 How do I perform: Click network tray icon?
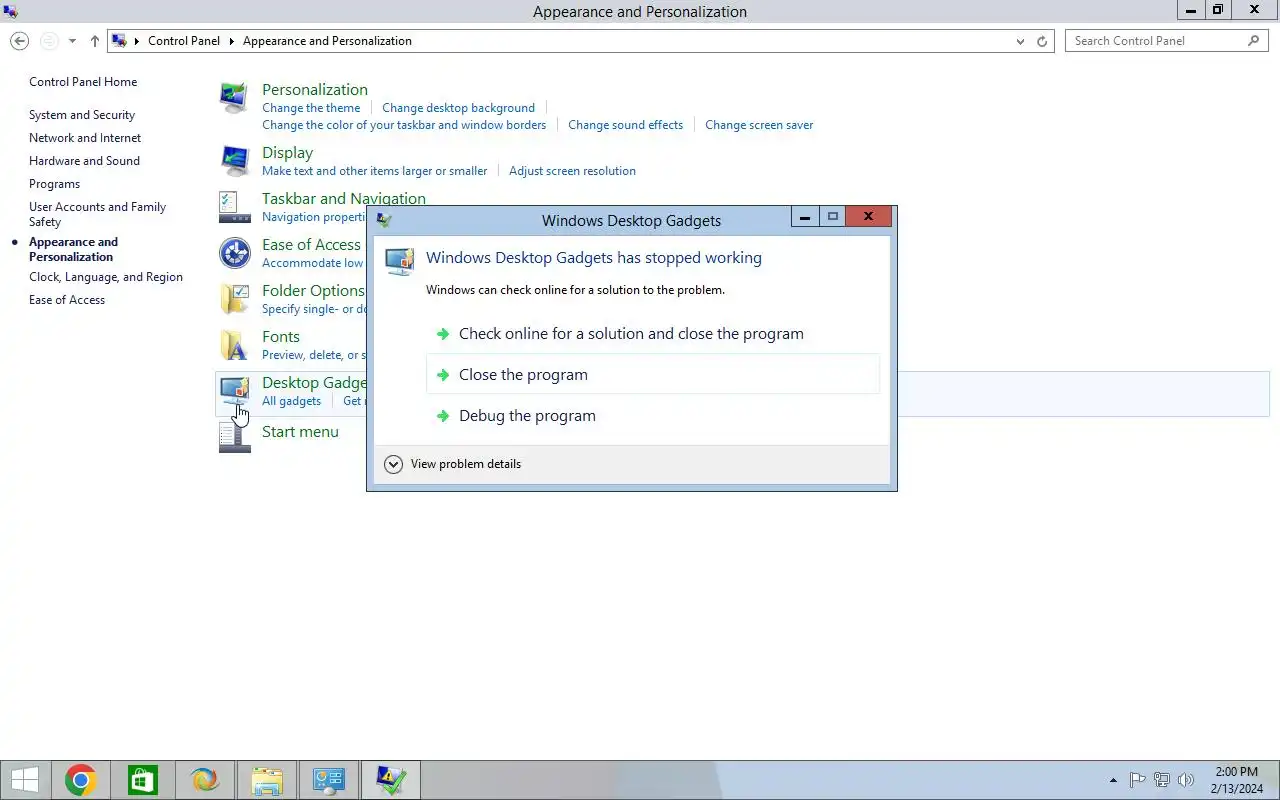(1162, 780)
